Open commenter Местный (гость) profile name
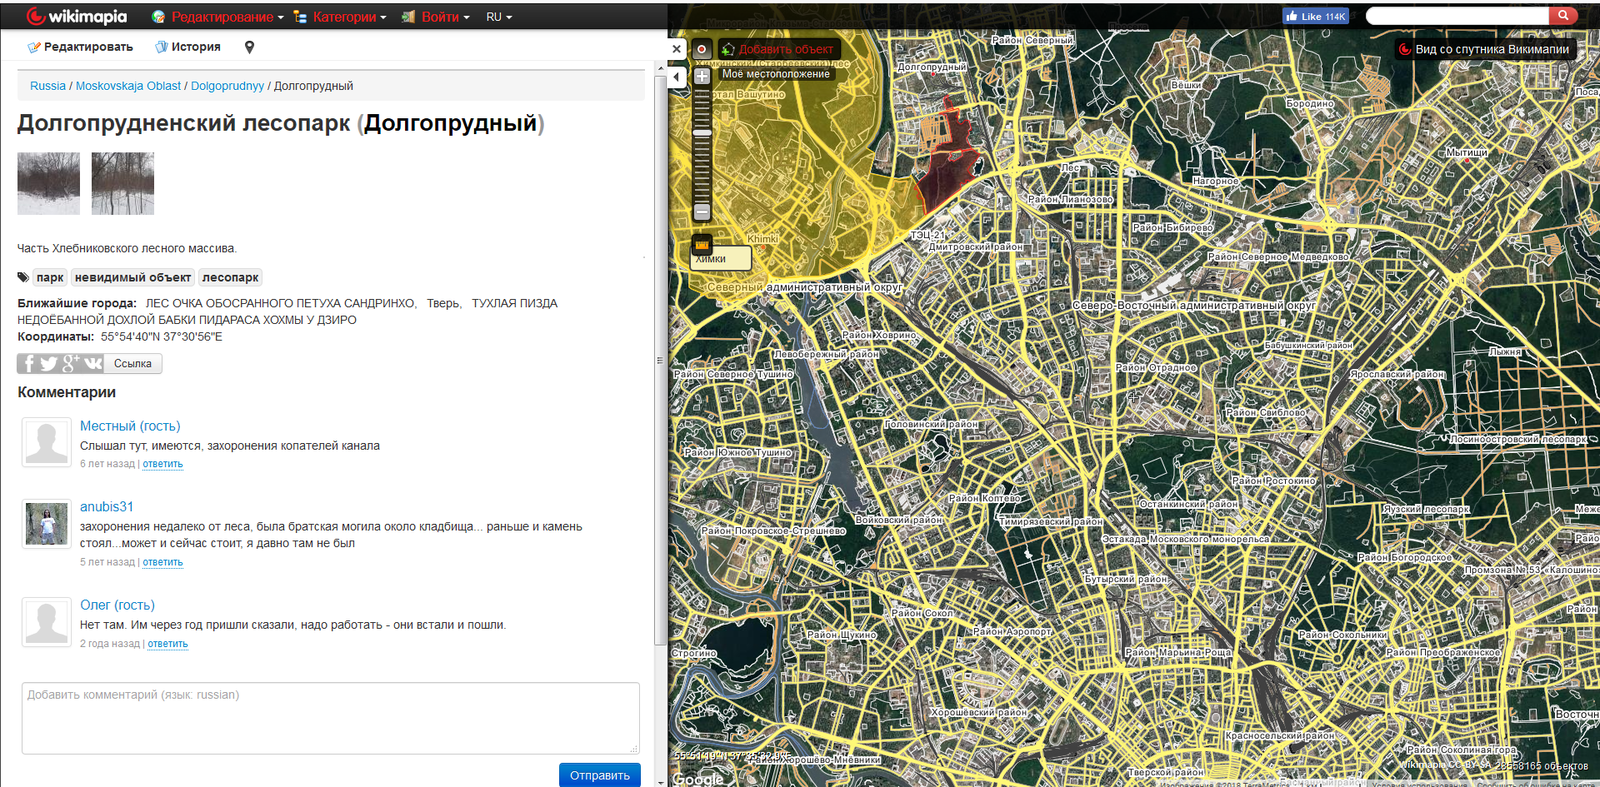The width and height of the screenshot is (1600, 787). [130, 426]
